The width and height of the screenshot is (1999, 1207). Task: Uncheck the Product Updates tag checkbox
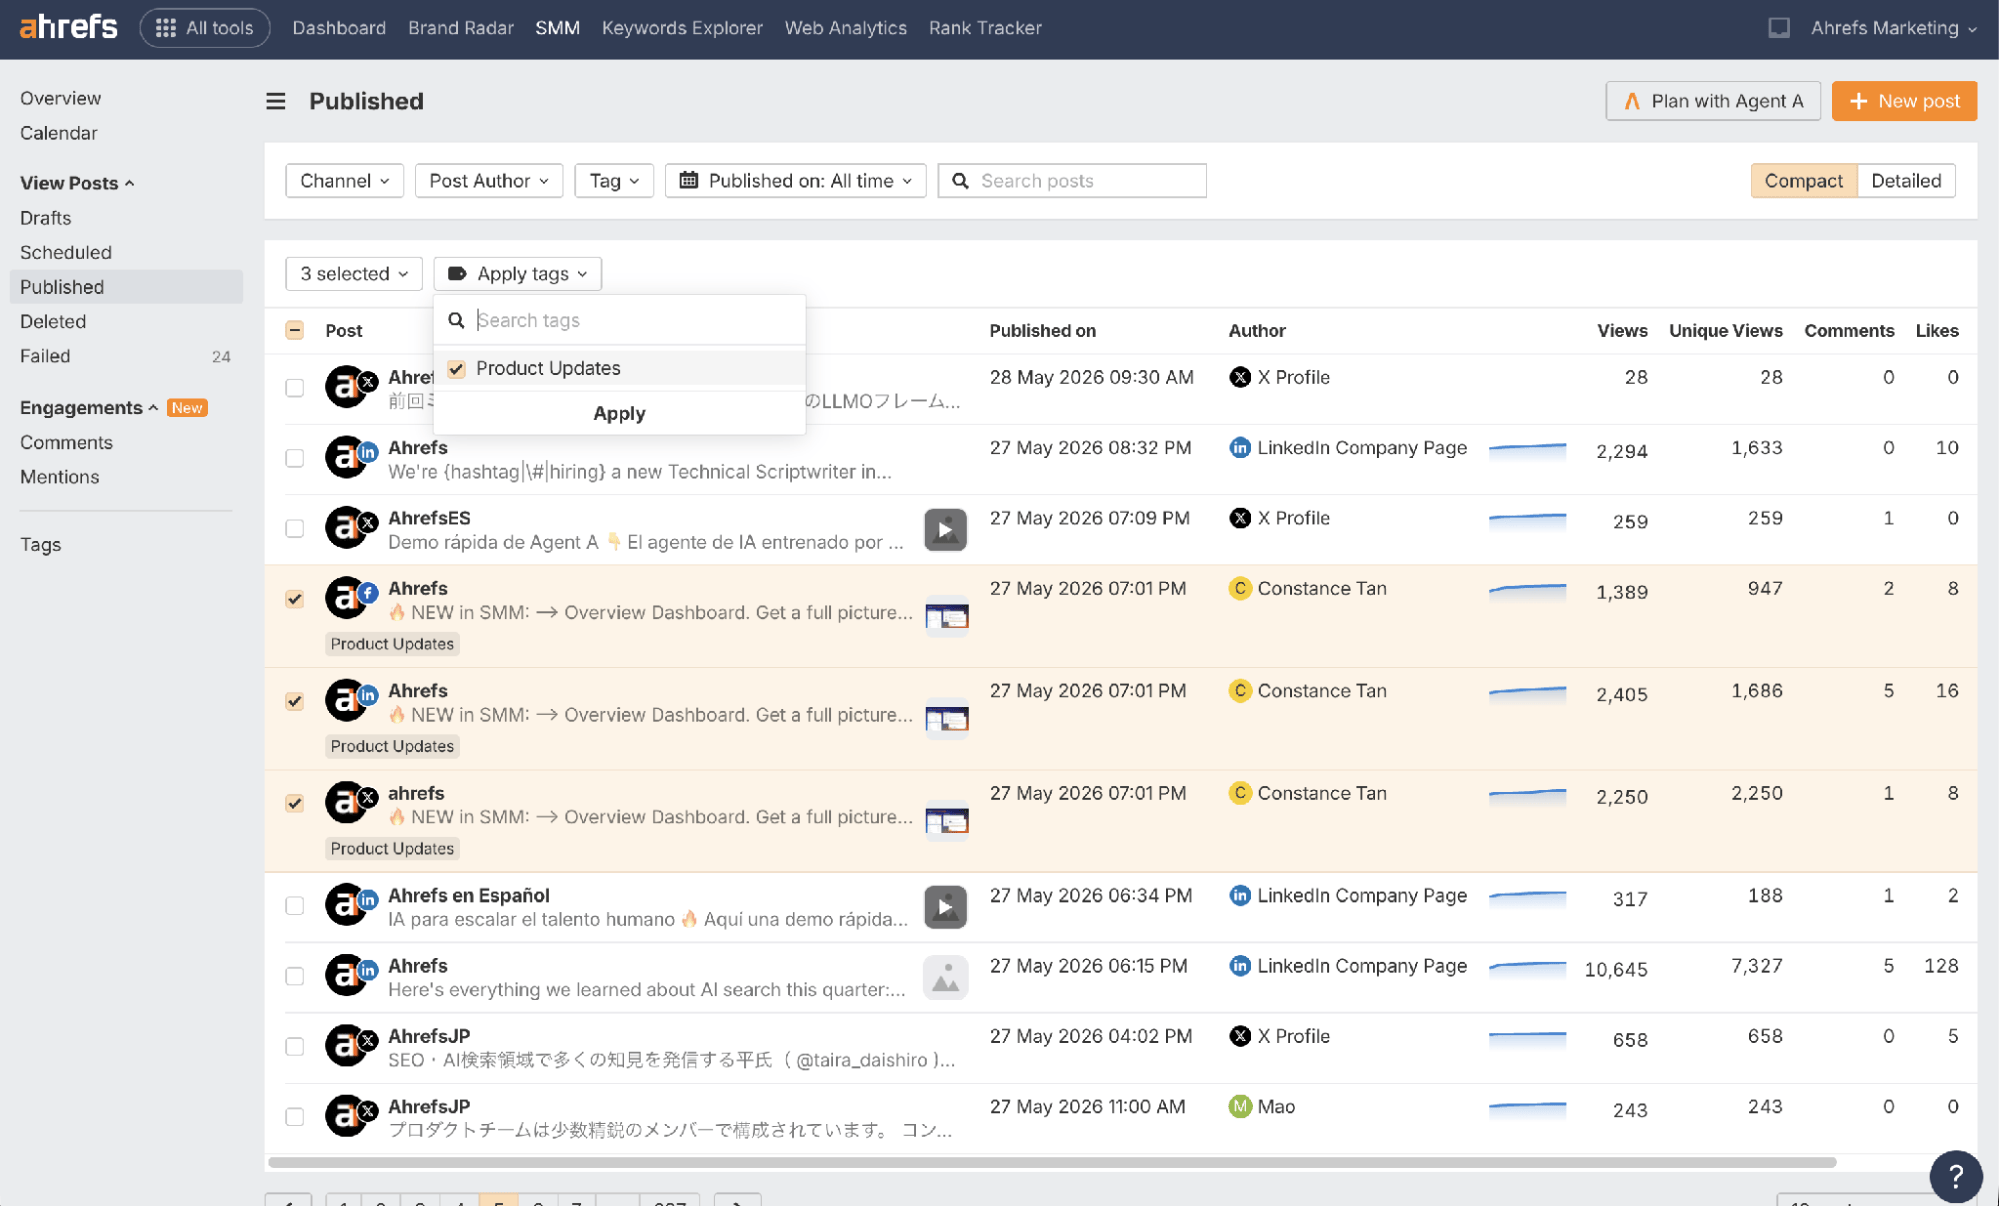click(457, 369)
